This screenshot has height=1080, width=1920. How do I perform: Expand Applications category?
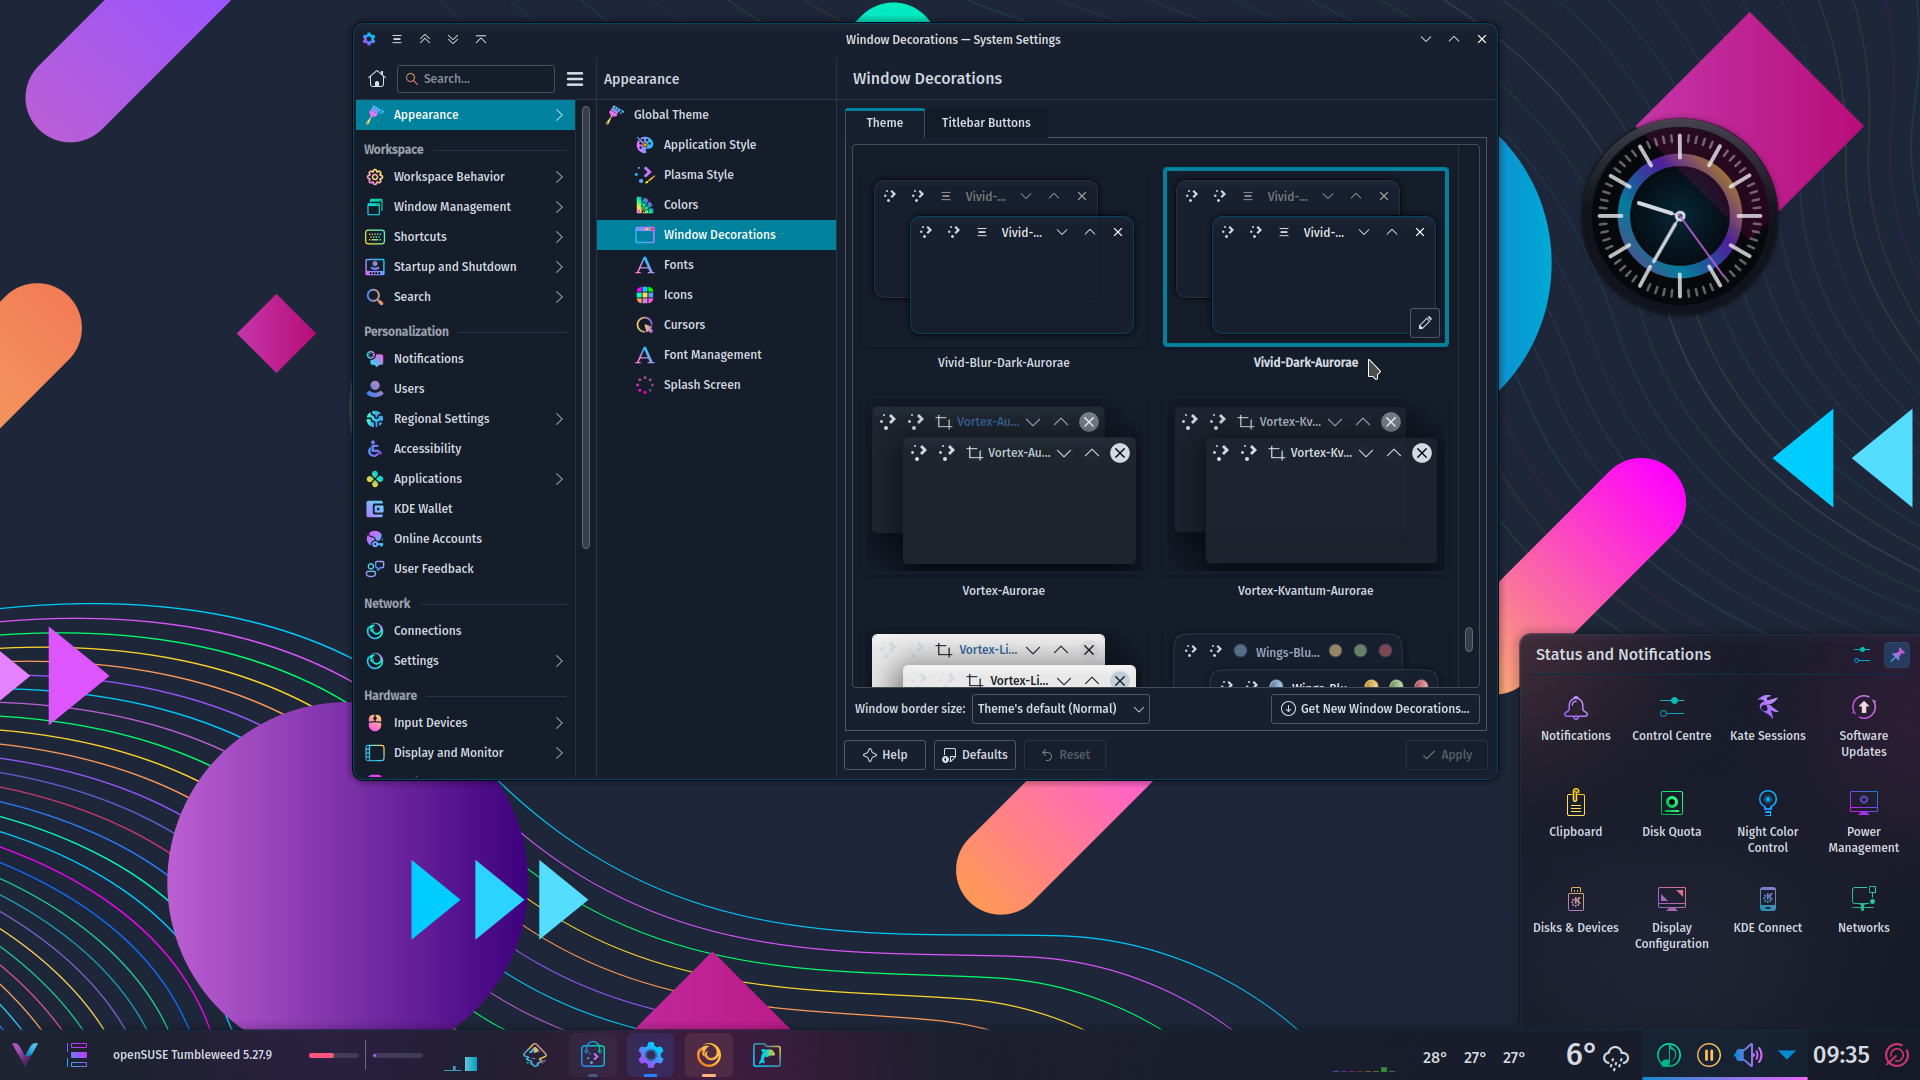[559, 479]
